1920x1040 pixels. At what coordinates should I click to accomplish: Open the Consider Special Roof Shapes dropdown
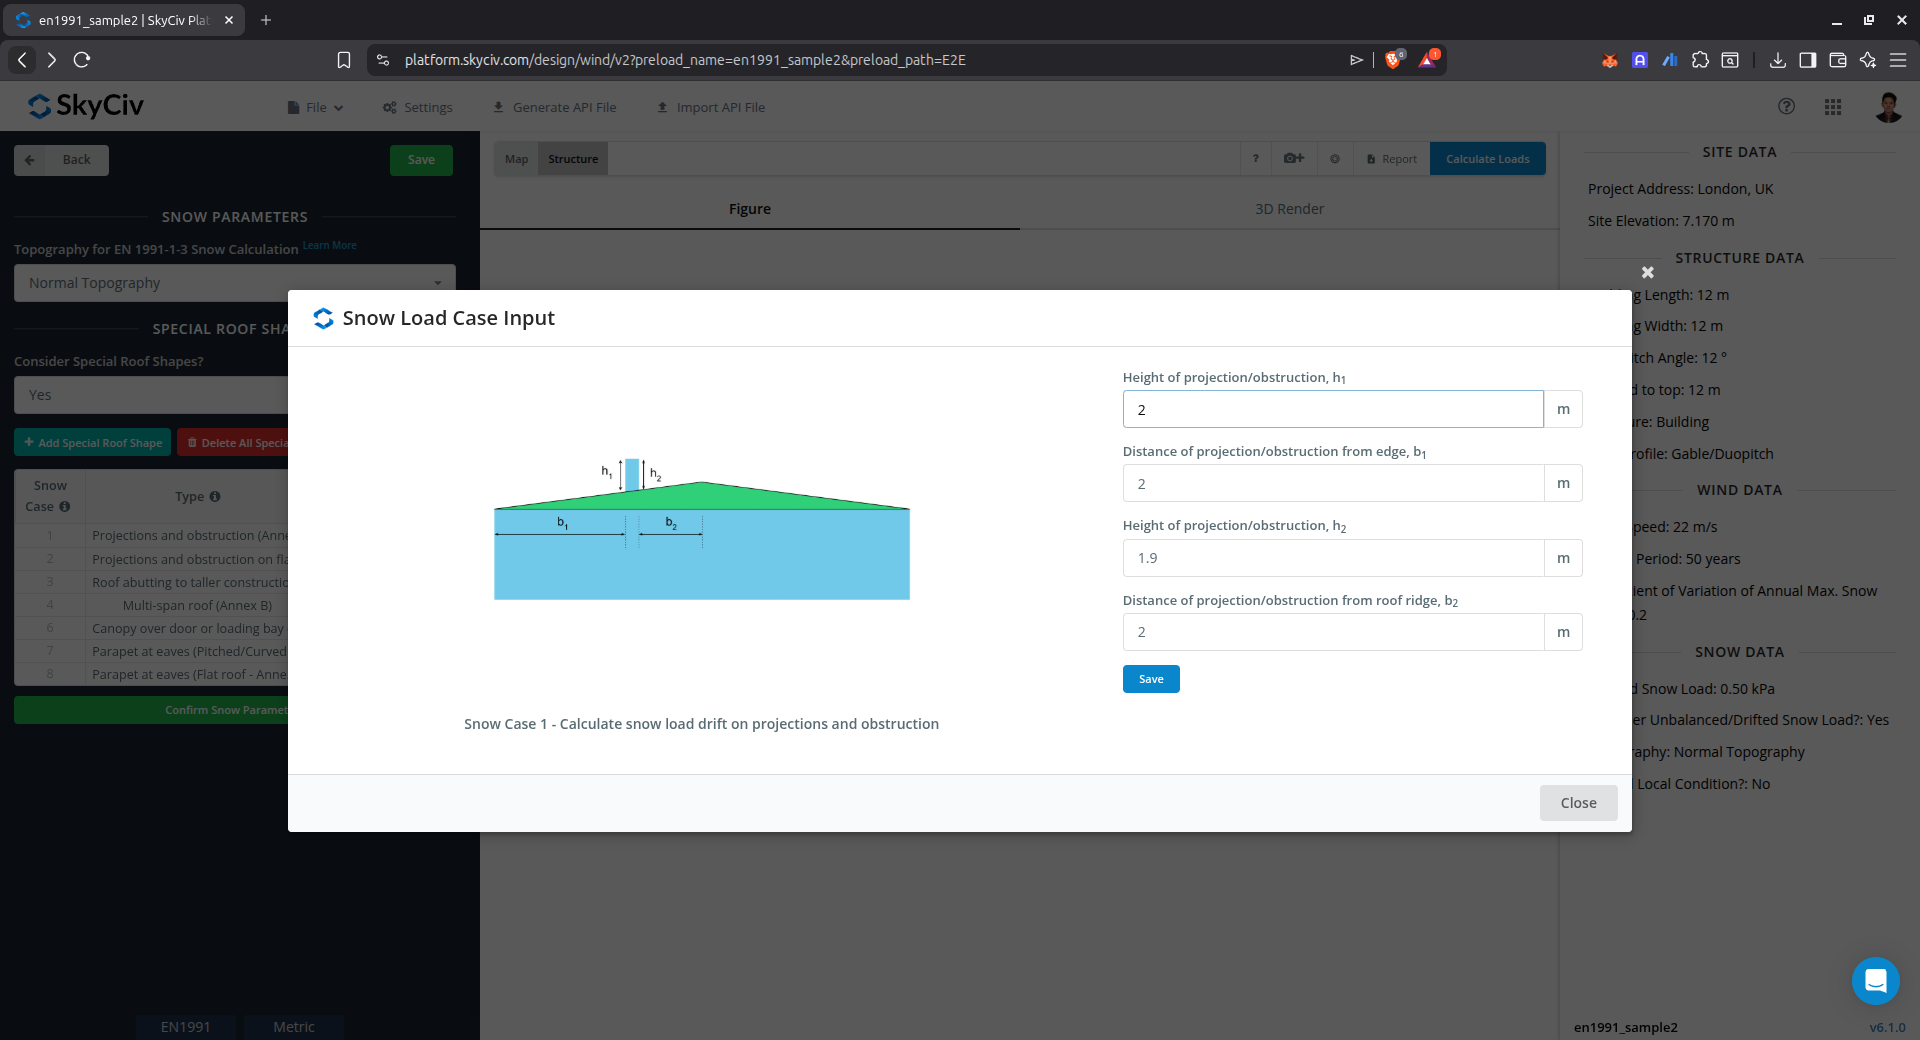(150, 395)
